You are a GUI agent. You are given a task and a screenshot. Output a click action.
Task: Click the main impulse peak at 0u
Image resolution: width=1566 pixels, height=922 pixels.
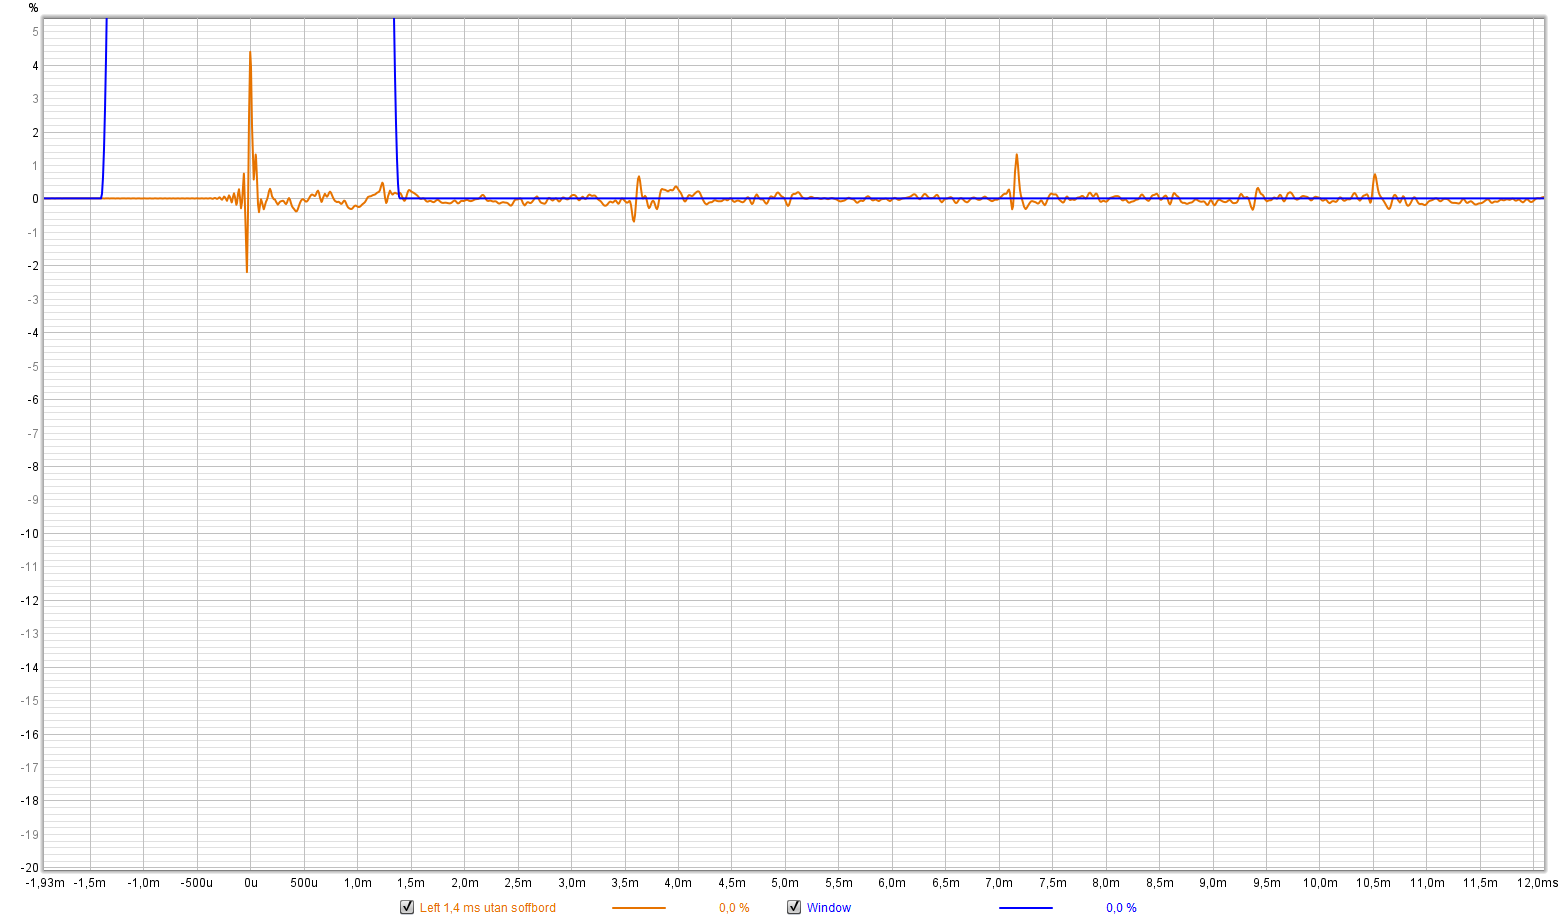point(250,54)
